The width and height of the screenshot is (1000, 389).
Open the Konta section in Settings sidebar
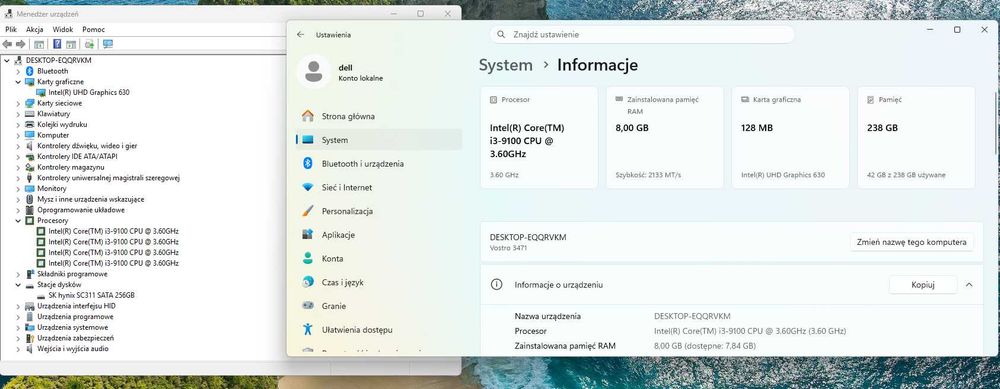tap(379, 258)
